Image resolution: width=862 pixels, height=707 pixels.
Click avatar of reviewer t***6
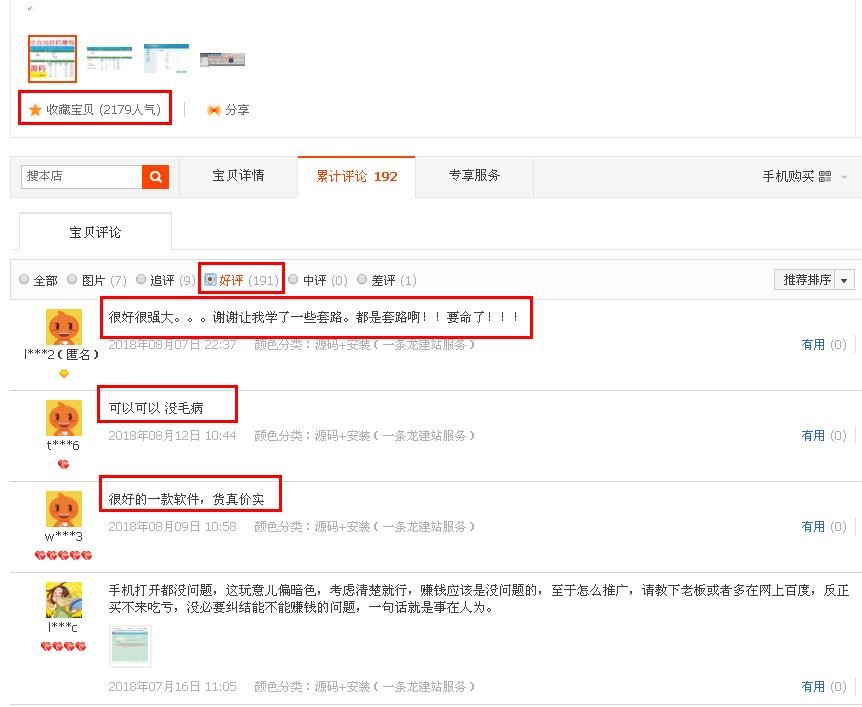coord(64,418)
